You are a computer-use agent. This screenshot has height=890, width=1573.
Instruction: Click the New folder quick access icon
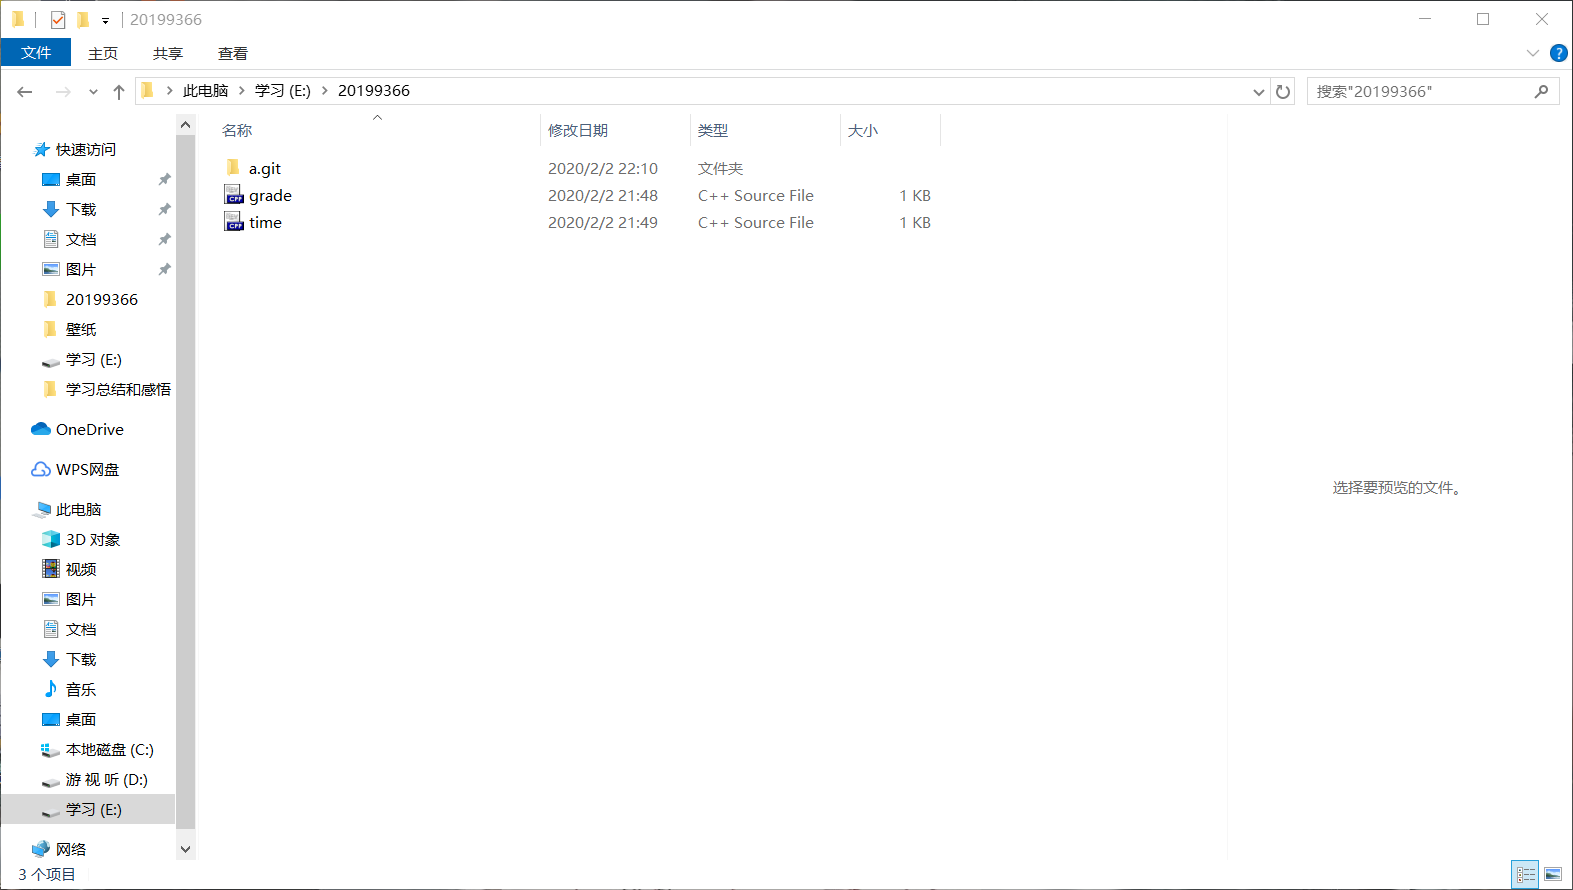coord(83,19)
